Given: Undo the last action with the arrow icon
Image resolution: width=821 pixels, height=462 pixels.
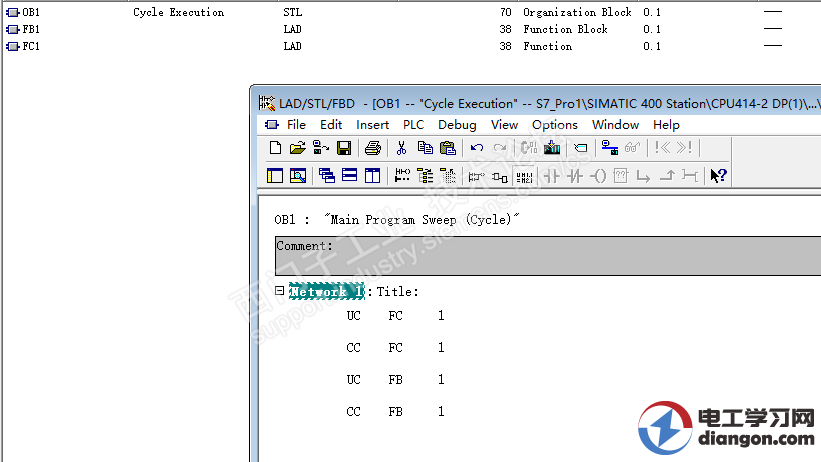Looking at the screenshot, I should [x=476, y=148].
